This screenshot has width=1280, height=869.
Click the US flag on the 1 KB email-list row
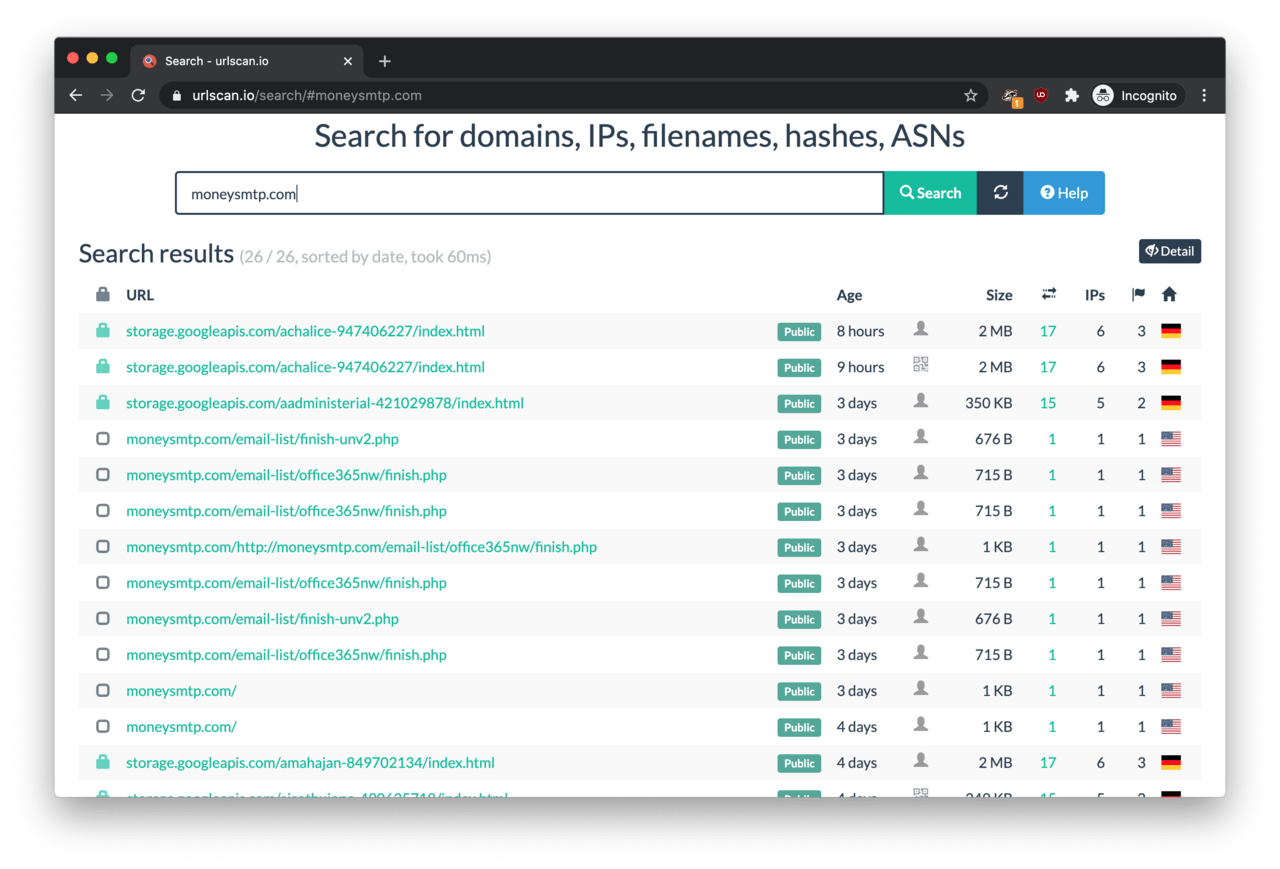click(x=1170, y=547)
